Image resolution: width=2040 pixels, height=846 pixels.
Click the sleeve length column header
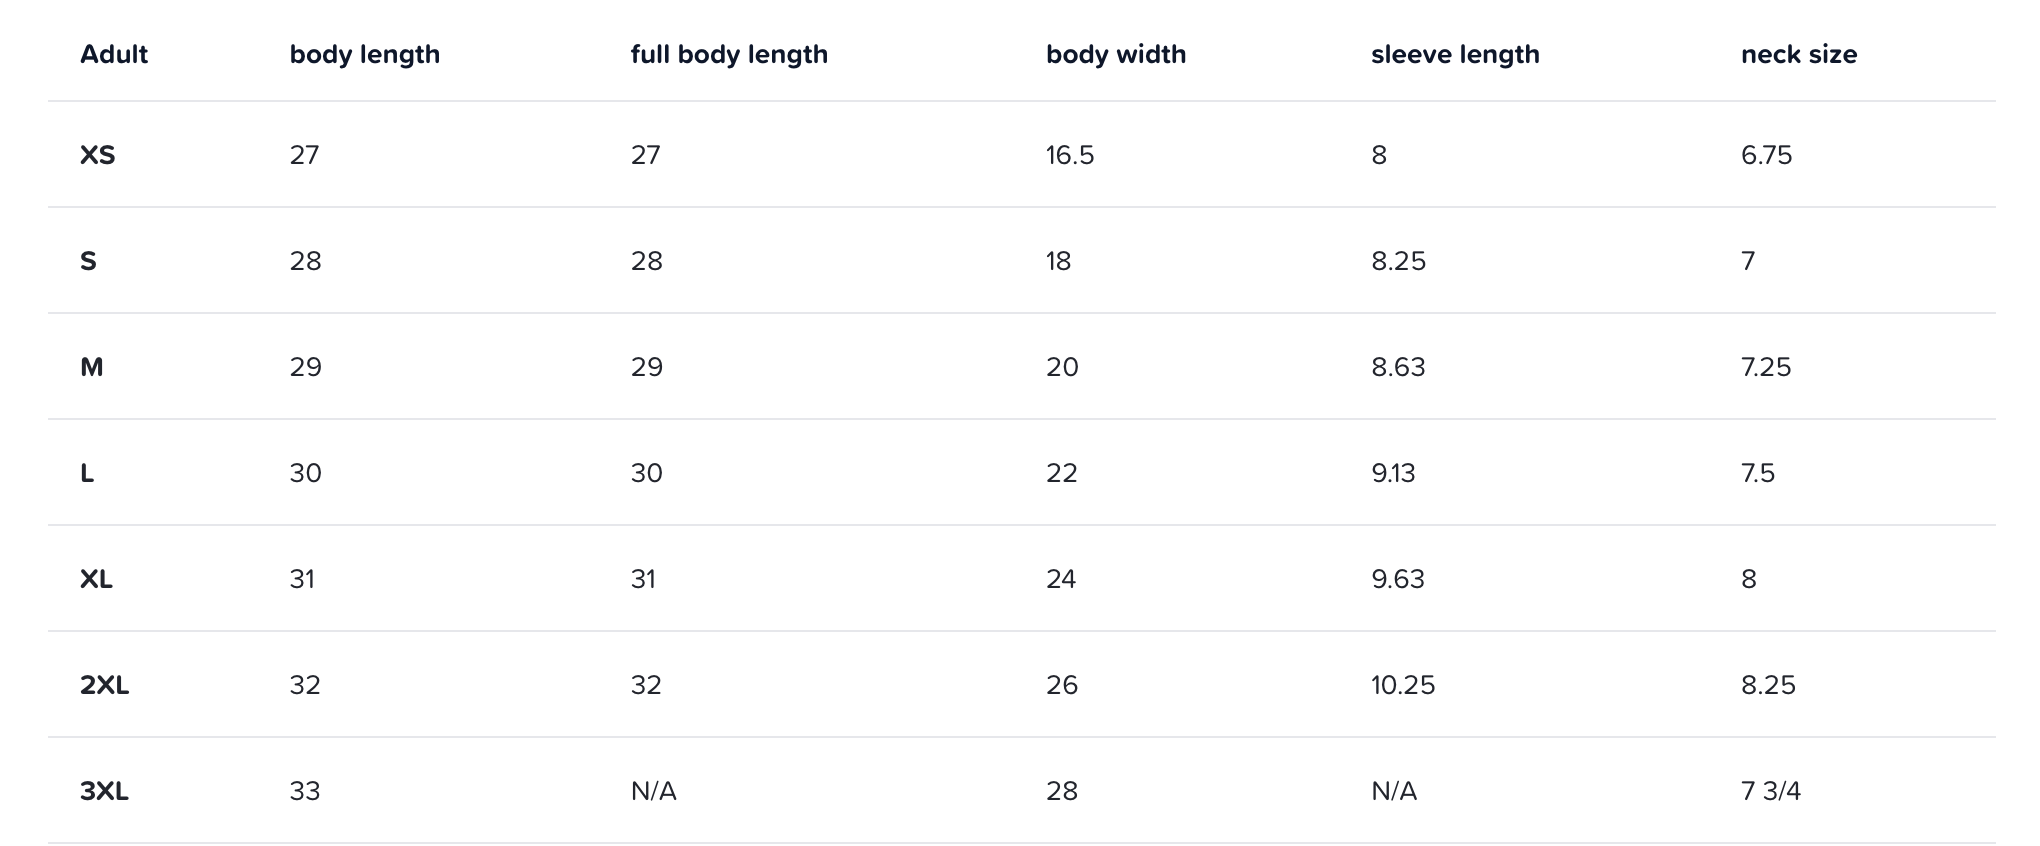(x=1455, y=54)
